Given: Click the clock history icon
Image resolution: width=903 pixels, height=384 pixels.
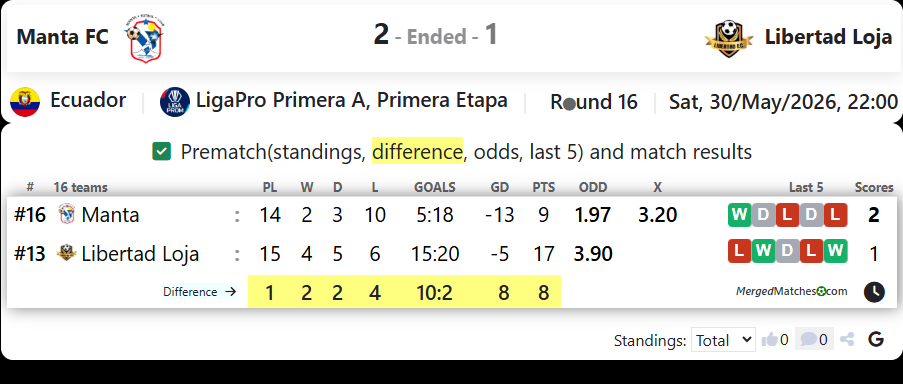Looking at the screenshot, I should (x=874, y=292).
